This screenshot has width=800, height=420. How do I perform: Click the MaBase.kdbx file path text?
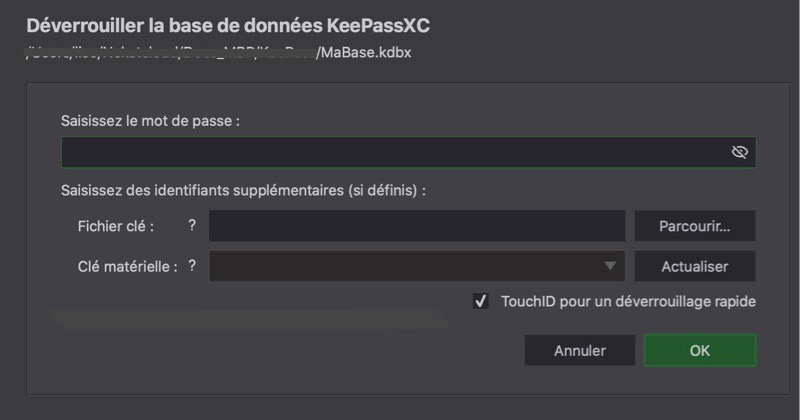tap(363, 53)
